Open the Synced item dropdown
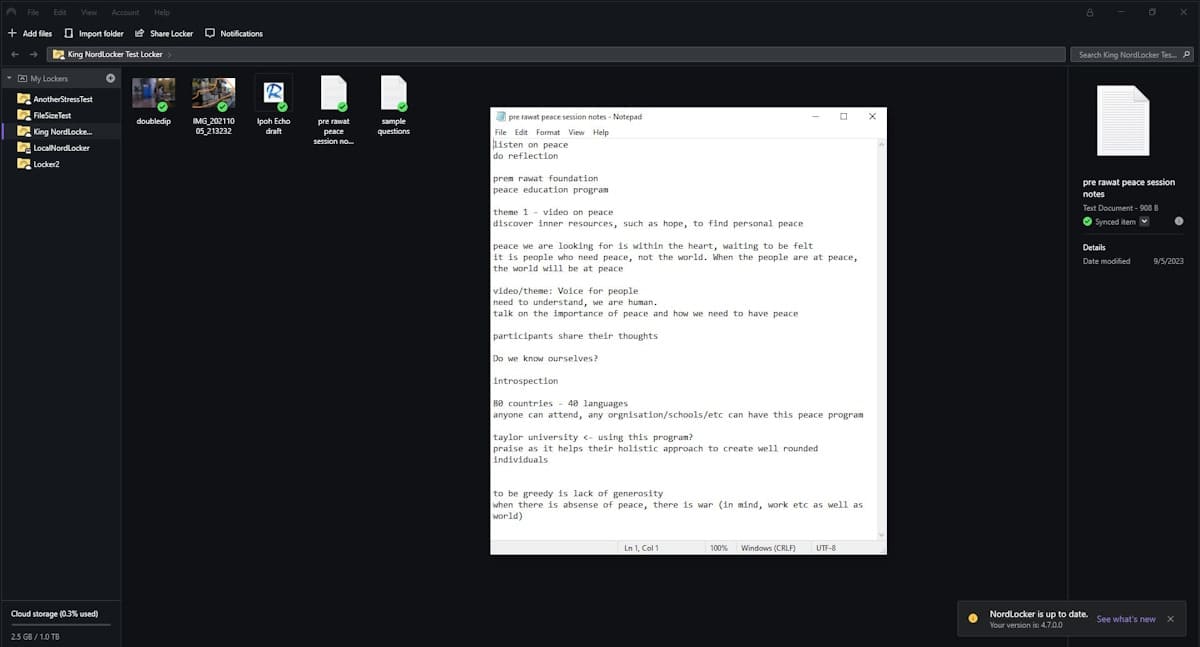 tap(1144, 221)
